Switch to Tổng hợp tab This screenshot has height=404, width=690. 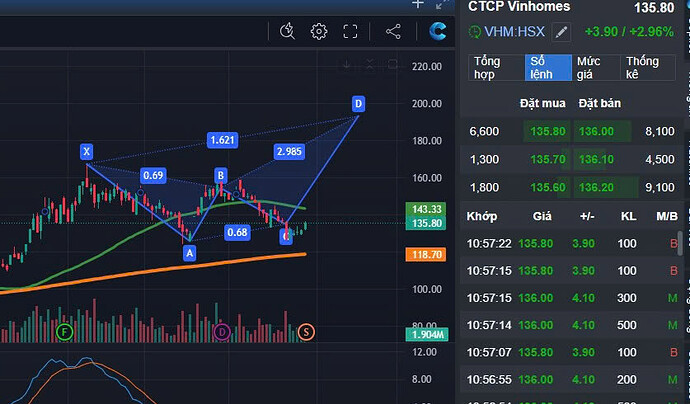(x=496, y=67)
